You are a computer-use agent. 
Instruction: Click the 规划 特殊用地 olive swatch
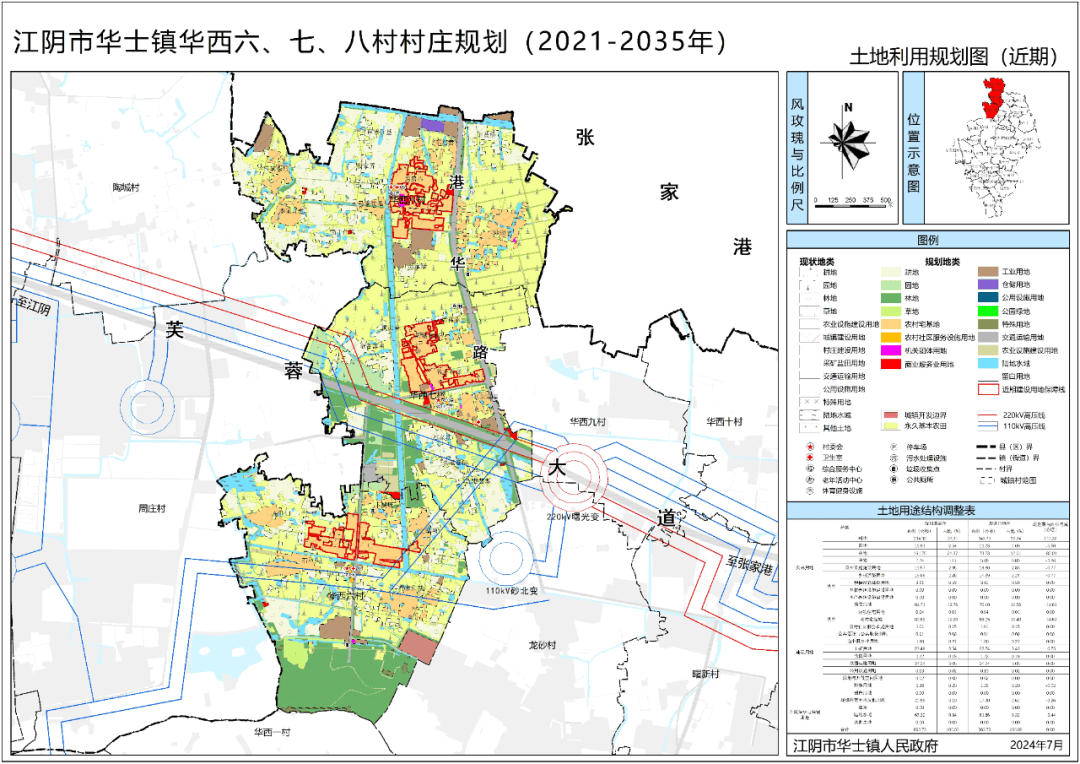click(988, 324)
